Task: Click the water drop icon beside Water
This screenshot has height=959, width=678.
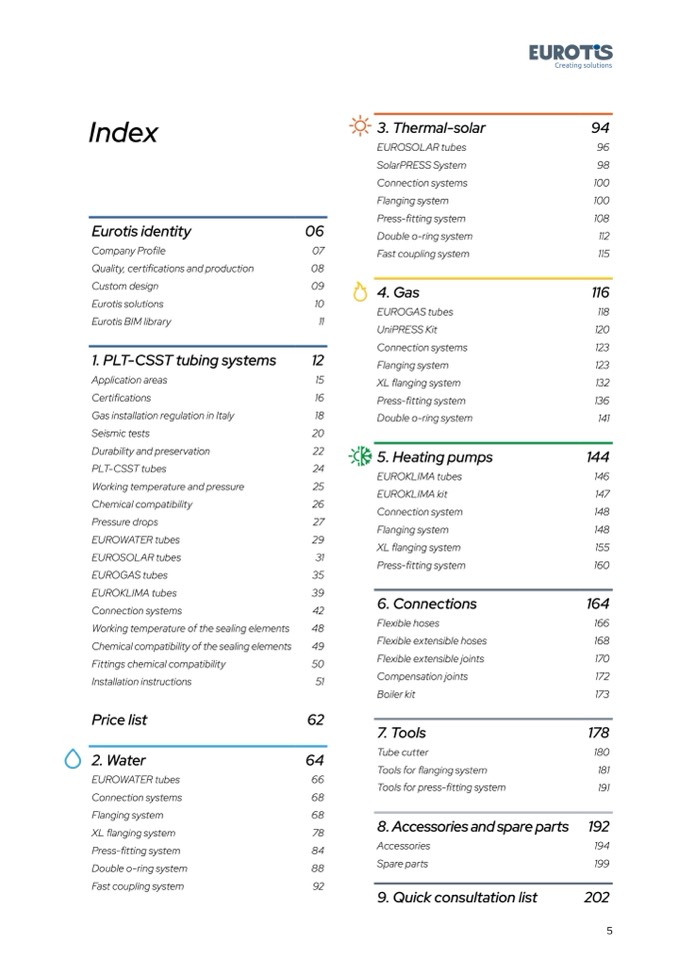Action: [x=72, y=760]
